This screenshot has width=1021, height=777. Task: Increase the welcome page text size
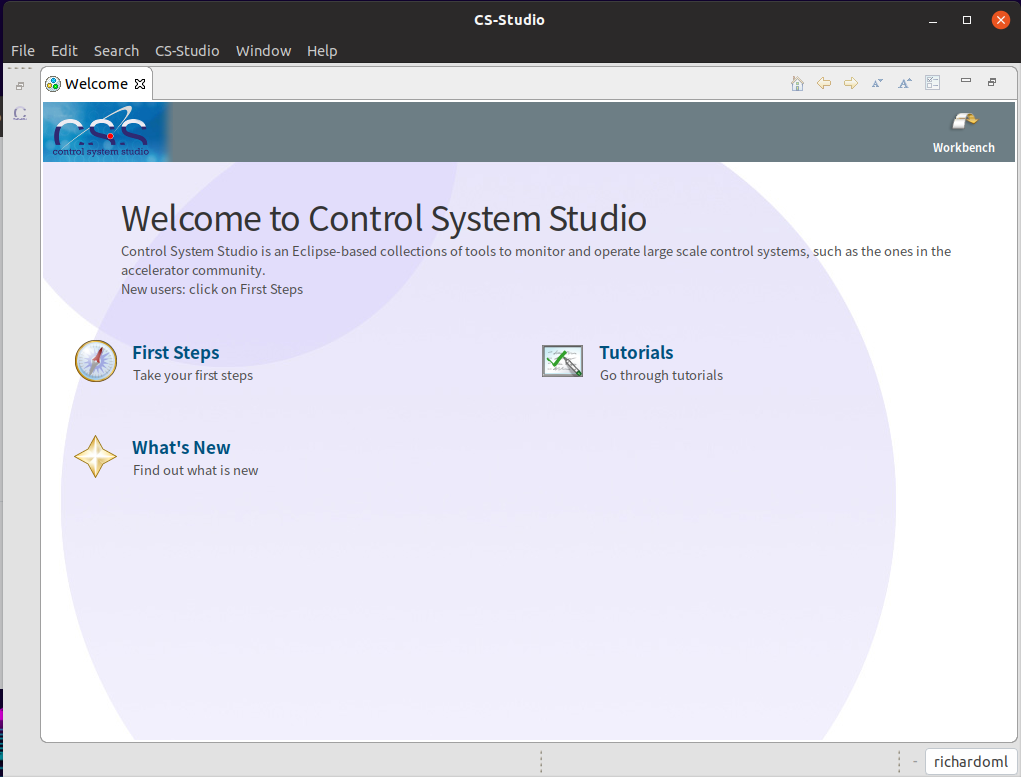click(x=905, y=83)
